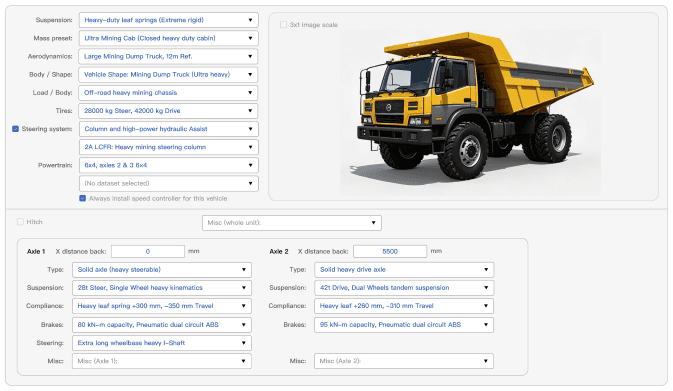Image resolution: width=673 pixels, height=391 pixels.
Task: Open the Mass preset Ultra Mining Cab dropdown
Action: (168, 38)
